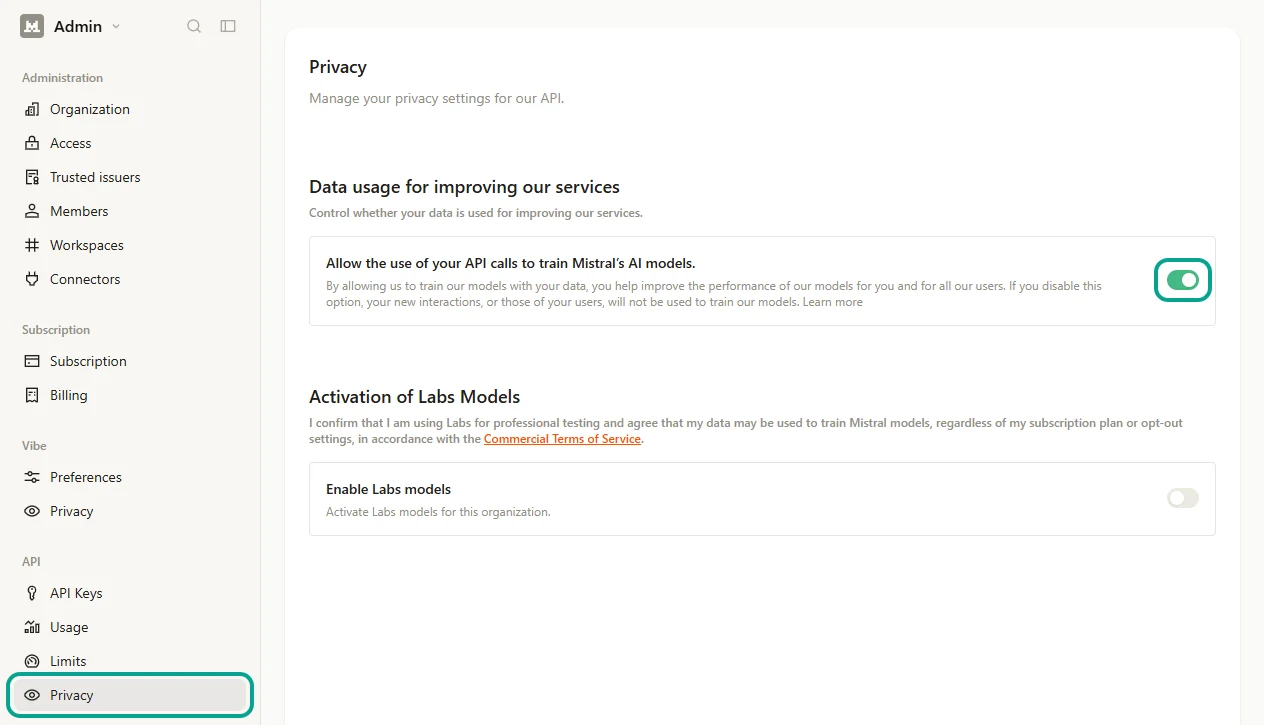Viewport: 1264px width, 725px height.
Task: Enable the Labs models toggle
Action: (1183, 498)
